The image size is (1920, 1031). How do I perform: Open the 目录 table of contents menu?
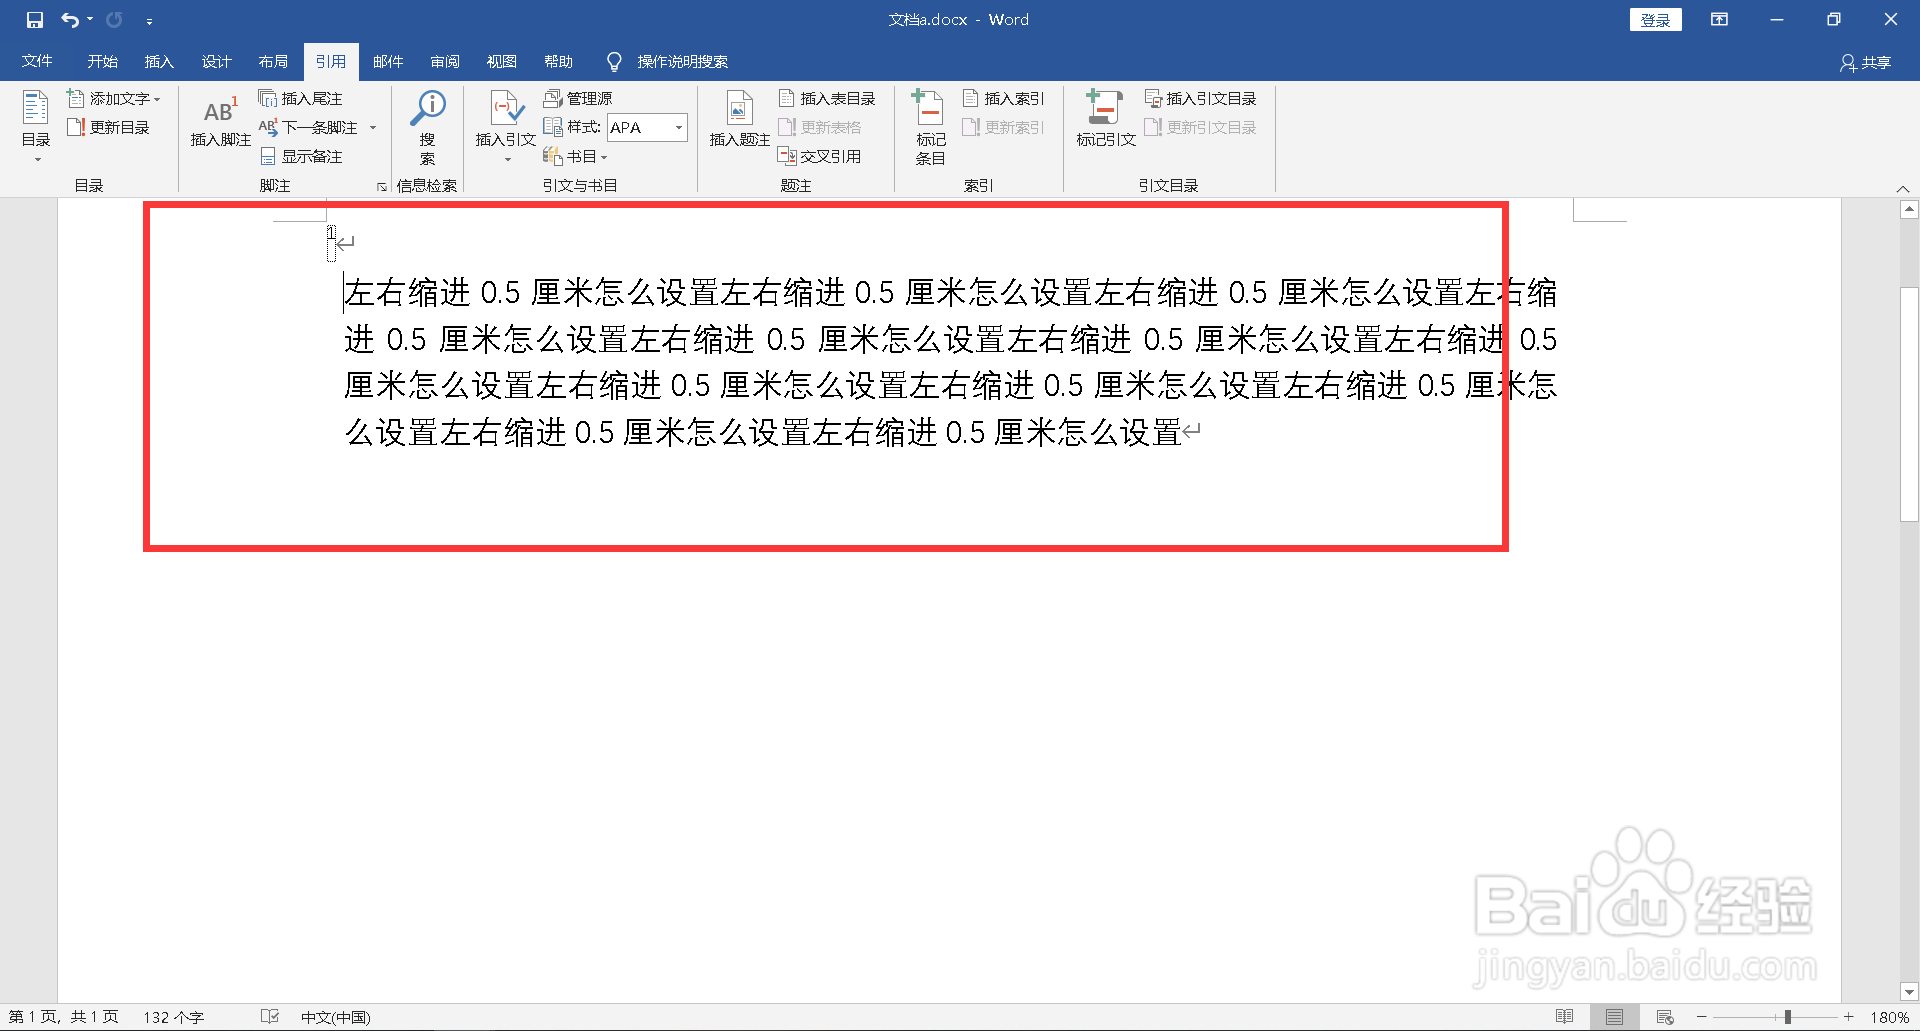click(x=36, y=126)
